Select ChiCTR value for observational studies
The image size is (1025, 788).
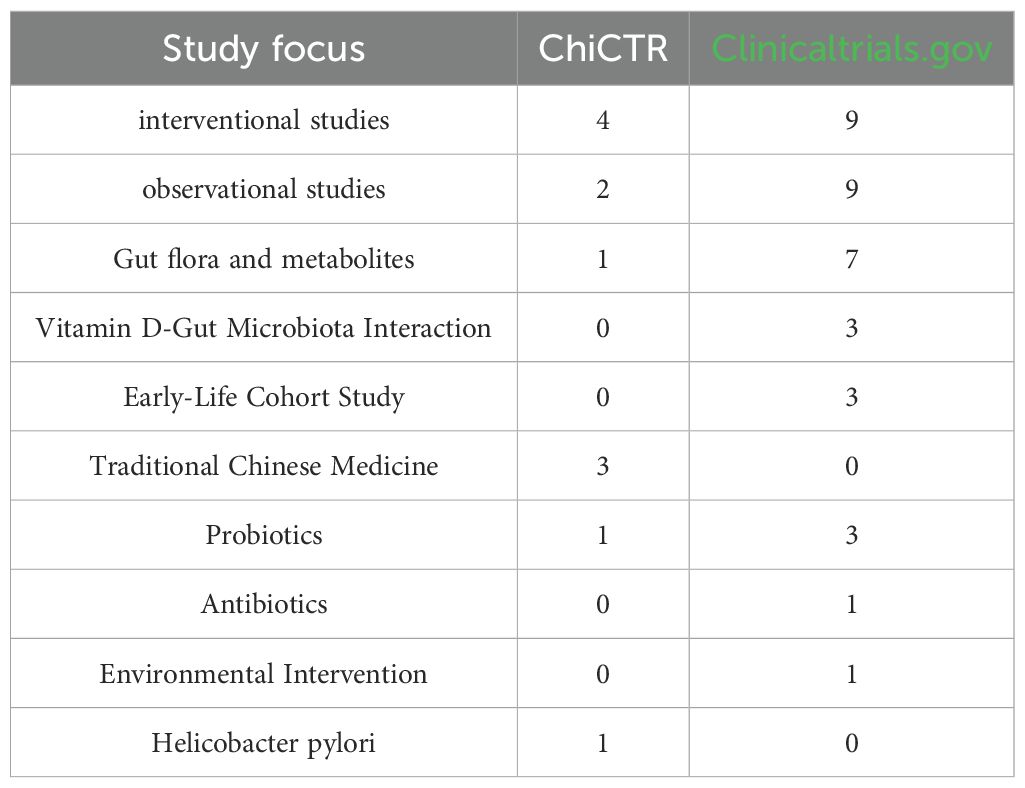click(602, 189)
